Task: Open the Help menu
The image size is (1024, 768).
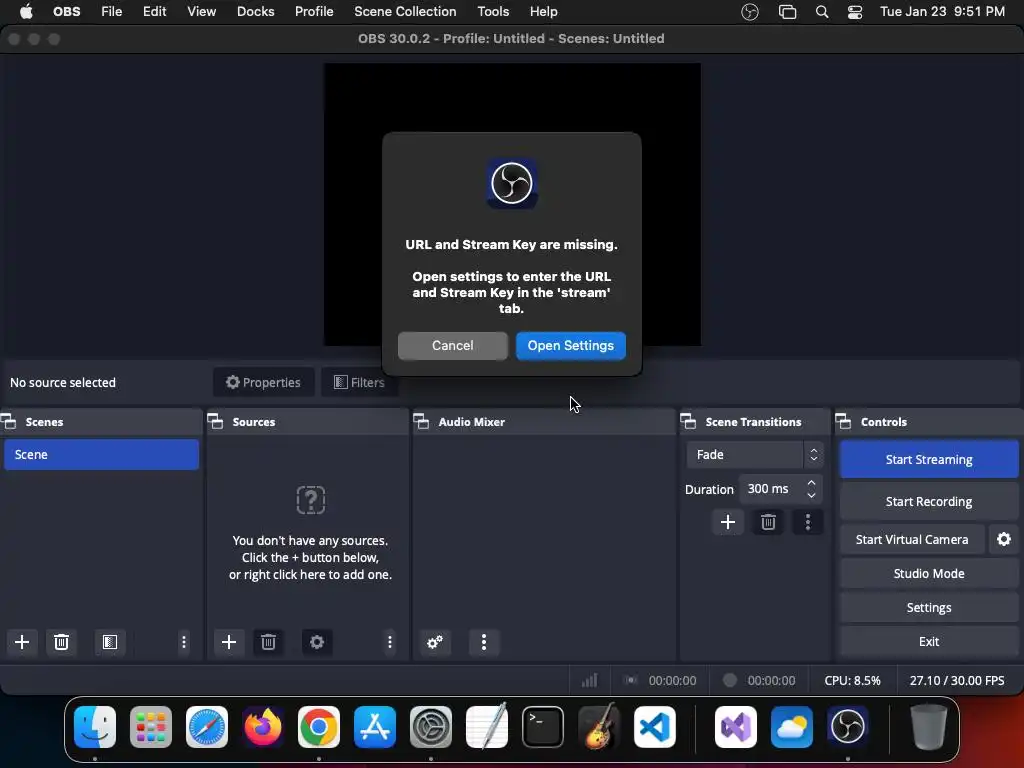Action: click(543, 12)
